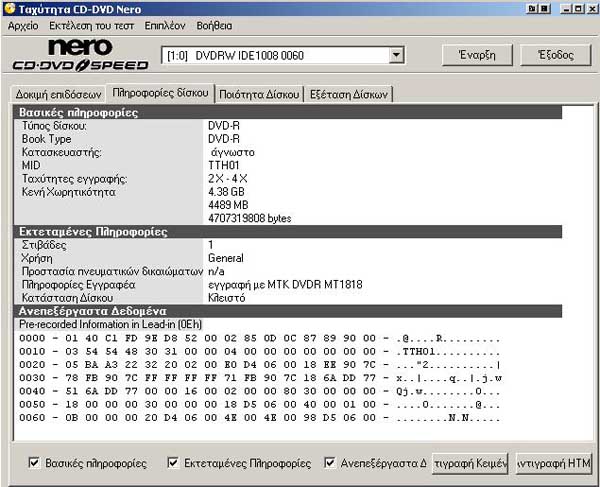
Task: Click the copyright protection value n/a
Action: pos(216,272)
